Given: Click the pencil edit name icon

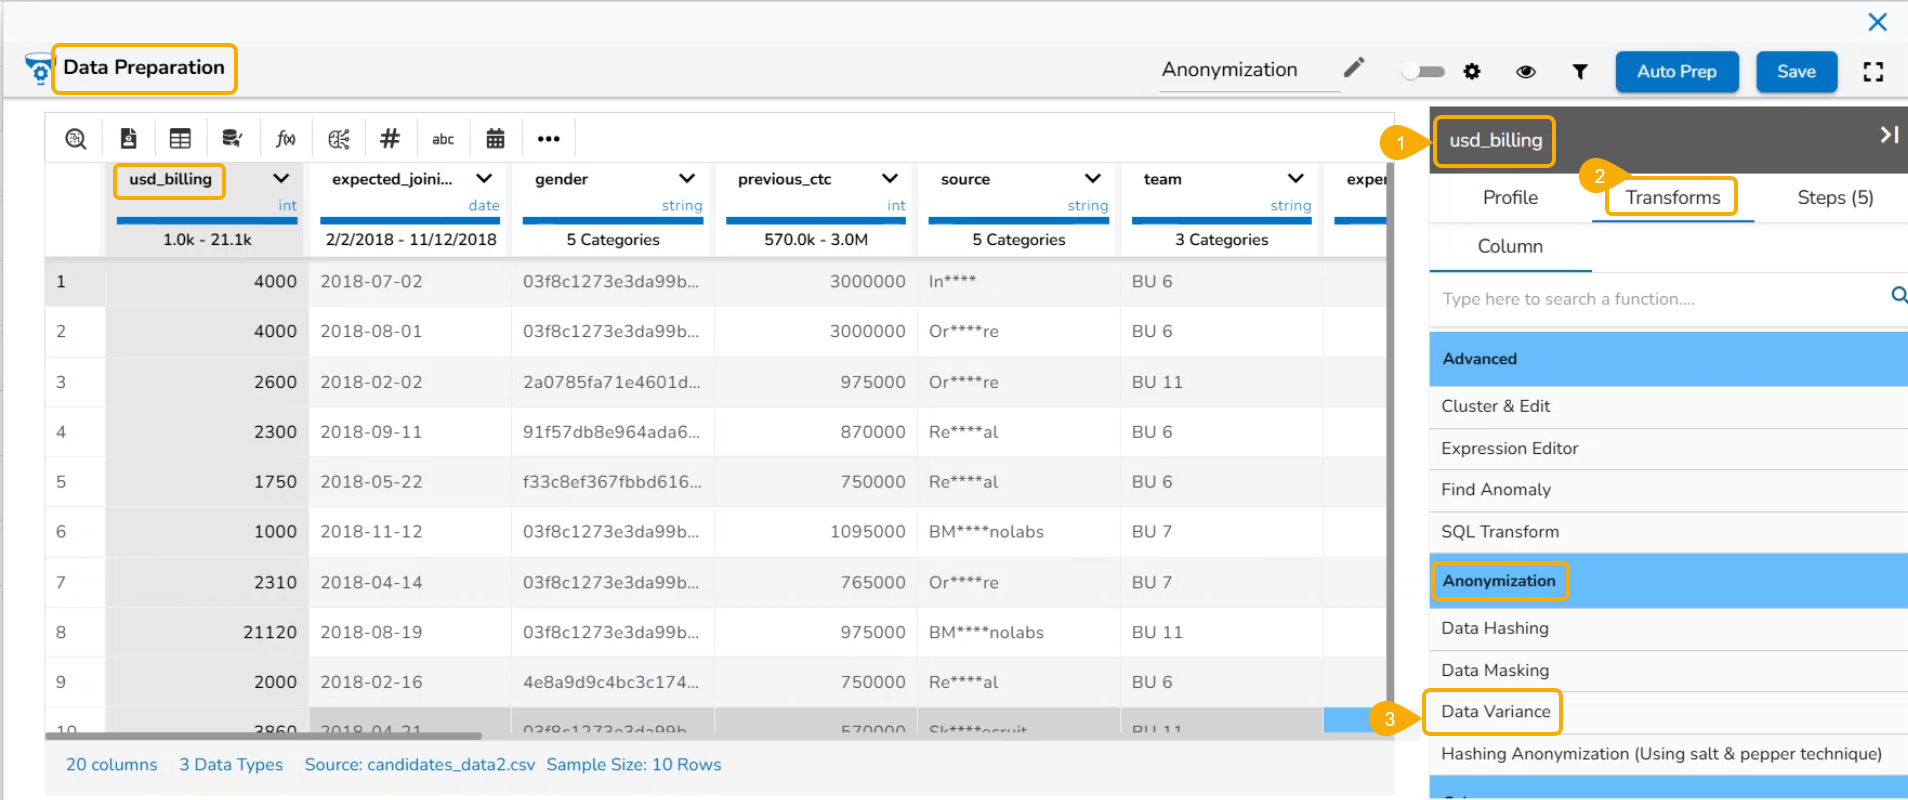Looking at the screenshot, I should 1354,68.
